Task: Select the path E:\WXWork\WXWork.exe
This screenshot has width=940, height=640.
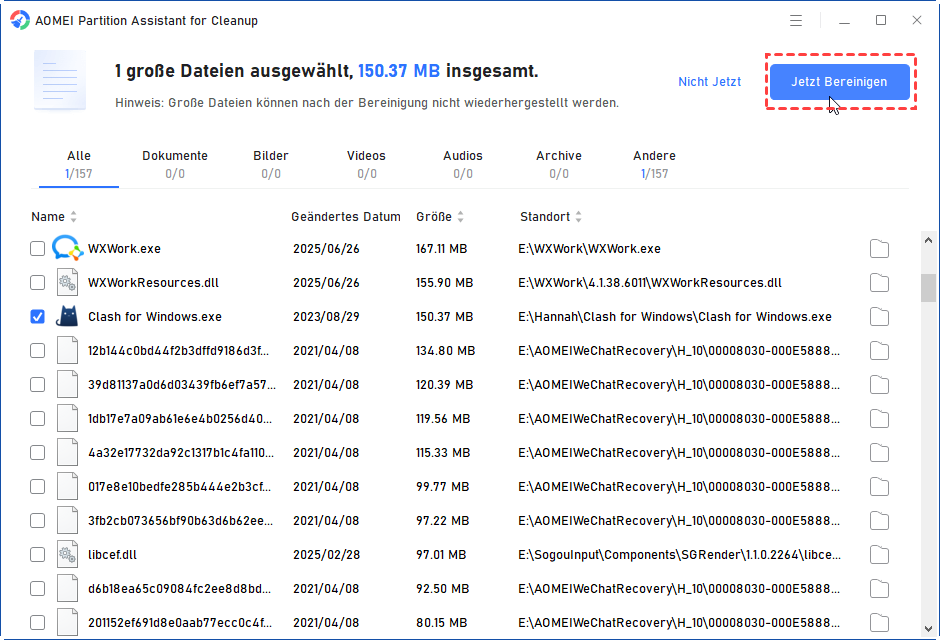Action: [589, 249]
